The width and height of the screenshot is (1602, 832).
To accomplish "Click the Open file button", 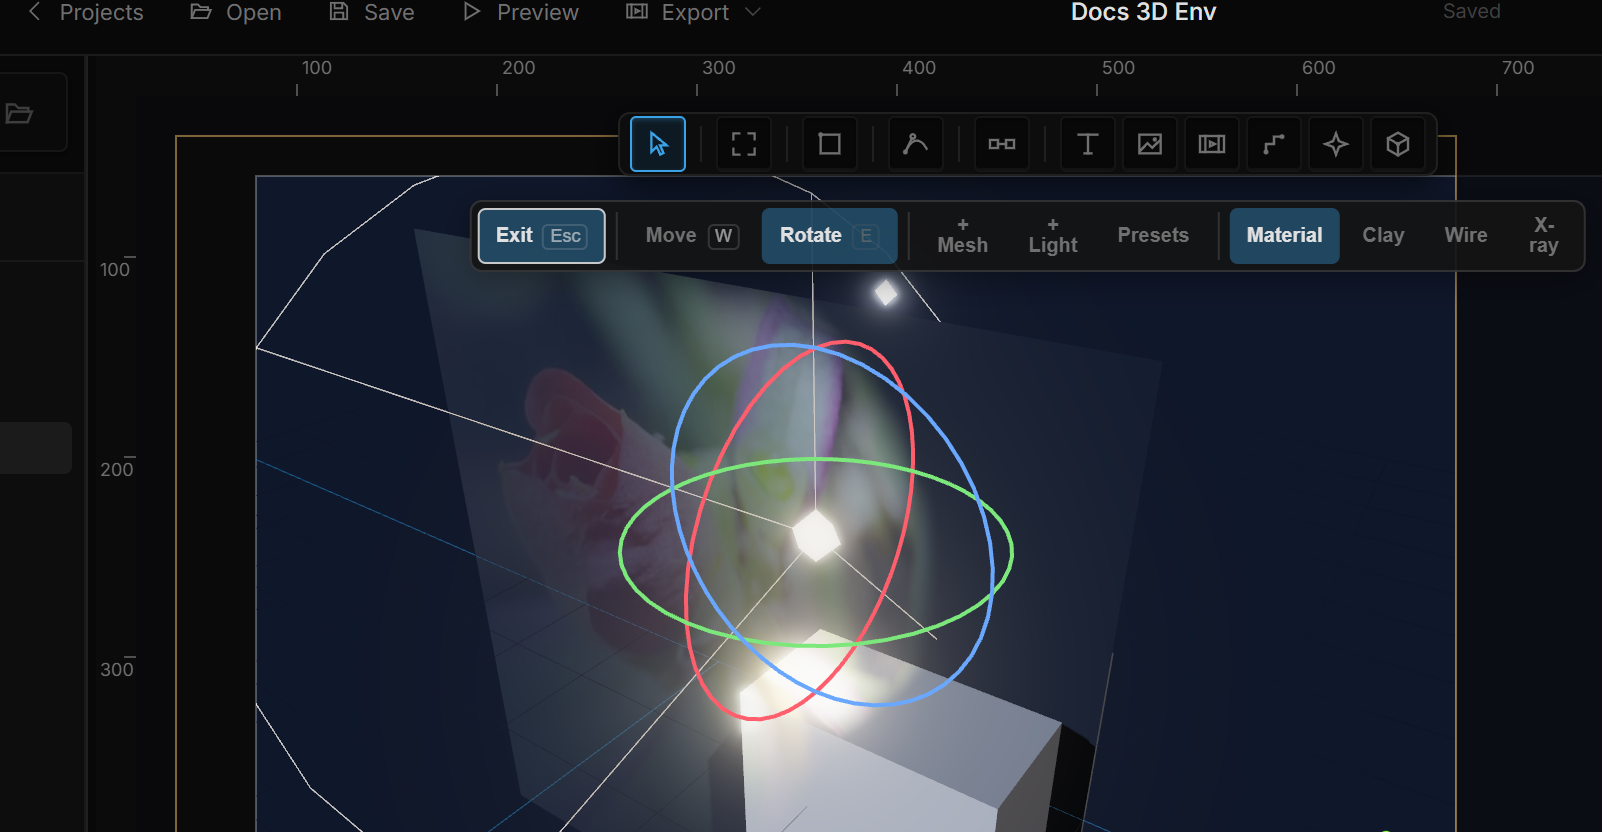I will coord(236,12).
